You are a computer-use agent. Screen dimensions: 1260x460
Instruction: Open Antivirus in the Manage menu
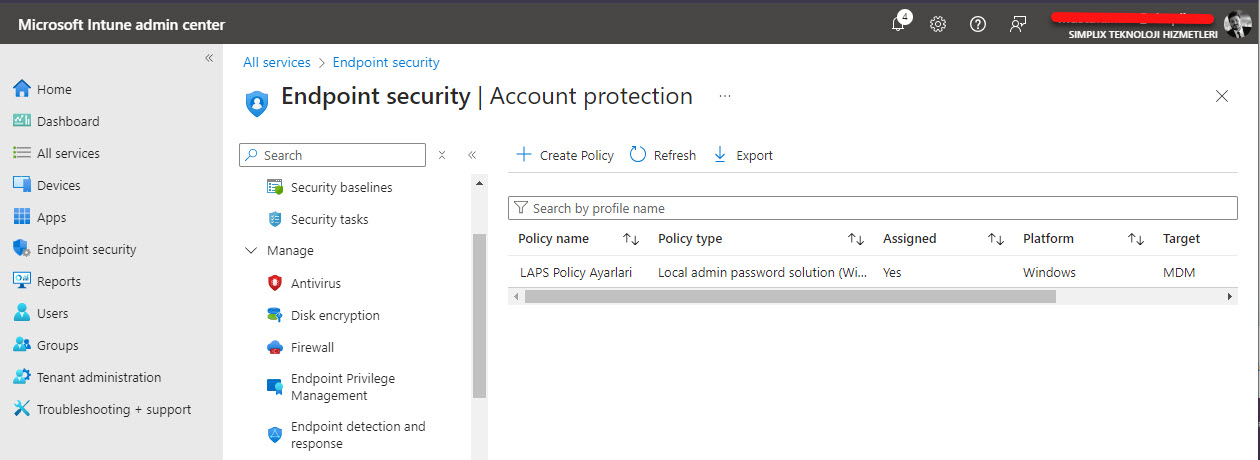315,283
